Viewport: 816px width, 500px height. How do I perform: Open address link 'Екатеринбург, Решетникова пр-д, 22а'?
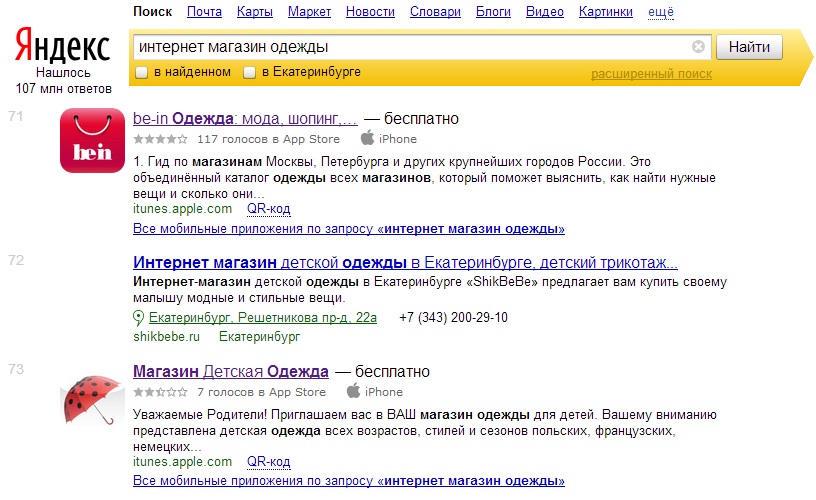tap(263, 317)
